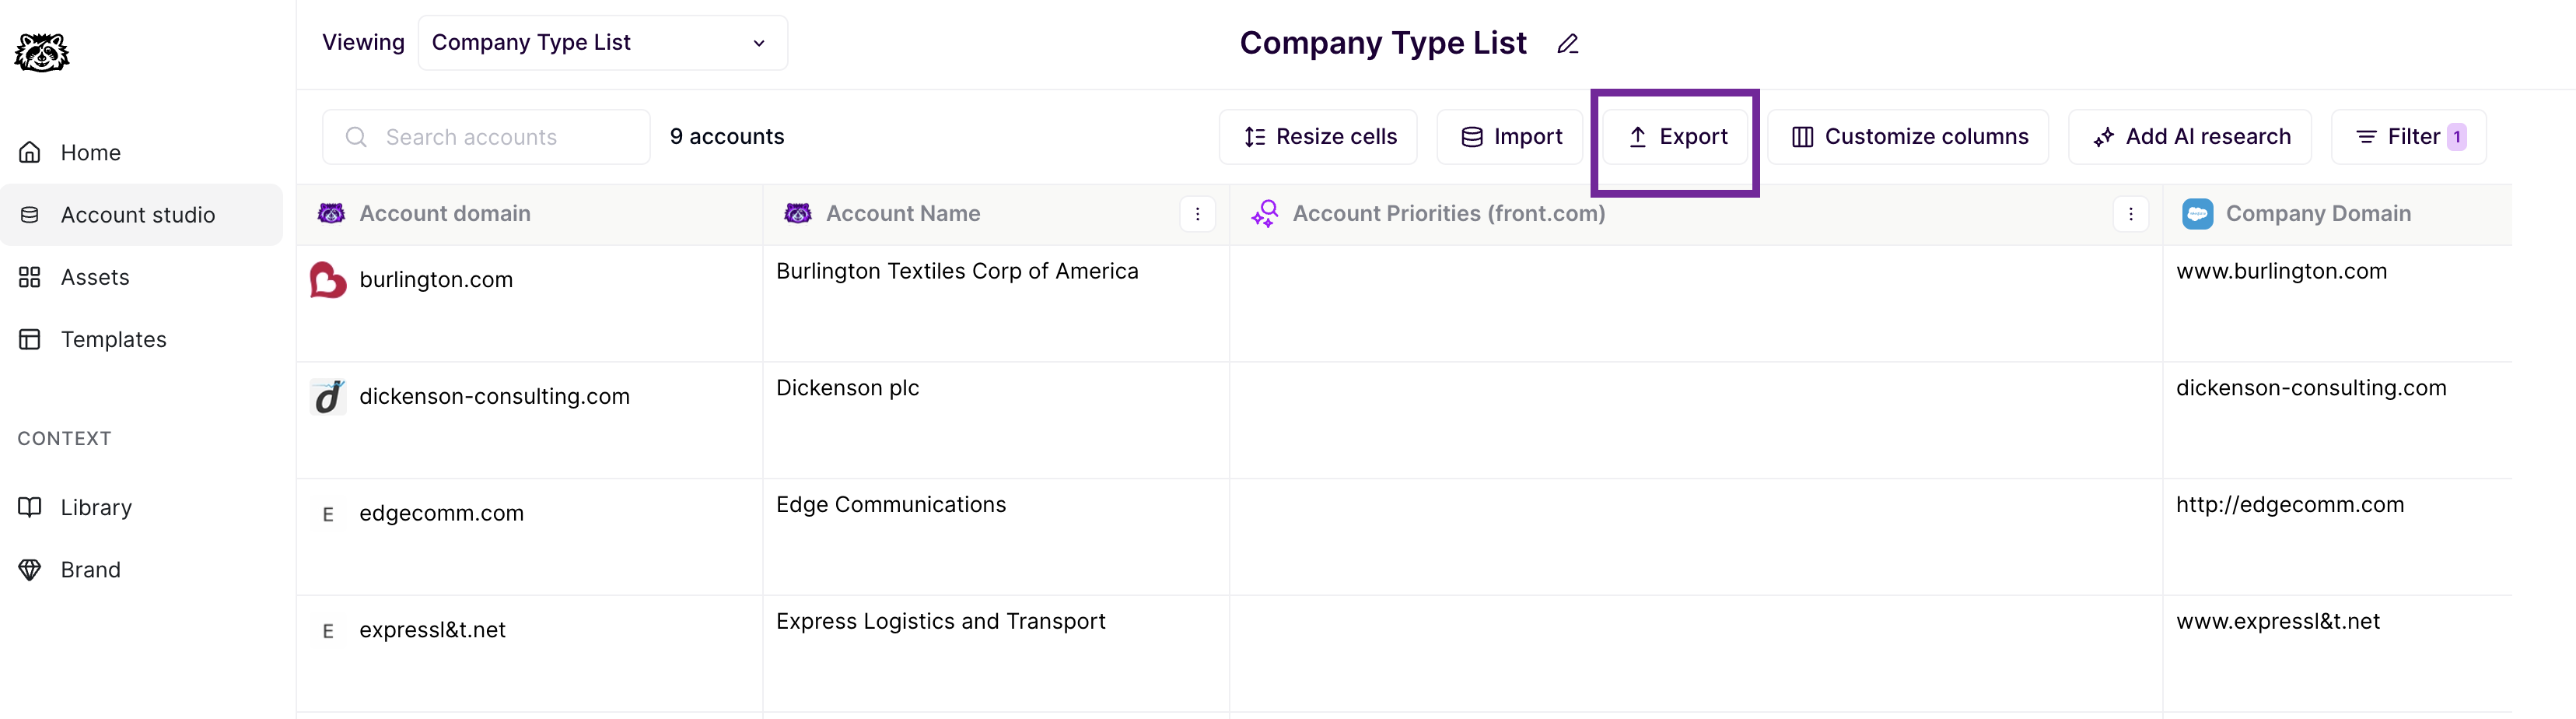
Task: Click the Dickenson consulting logo icon
Action: [328, 397]
